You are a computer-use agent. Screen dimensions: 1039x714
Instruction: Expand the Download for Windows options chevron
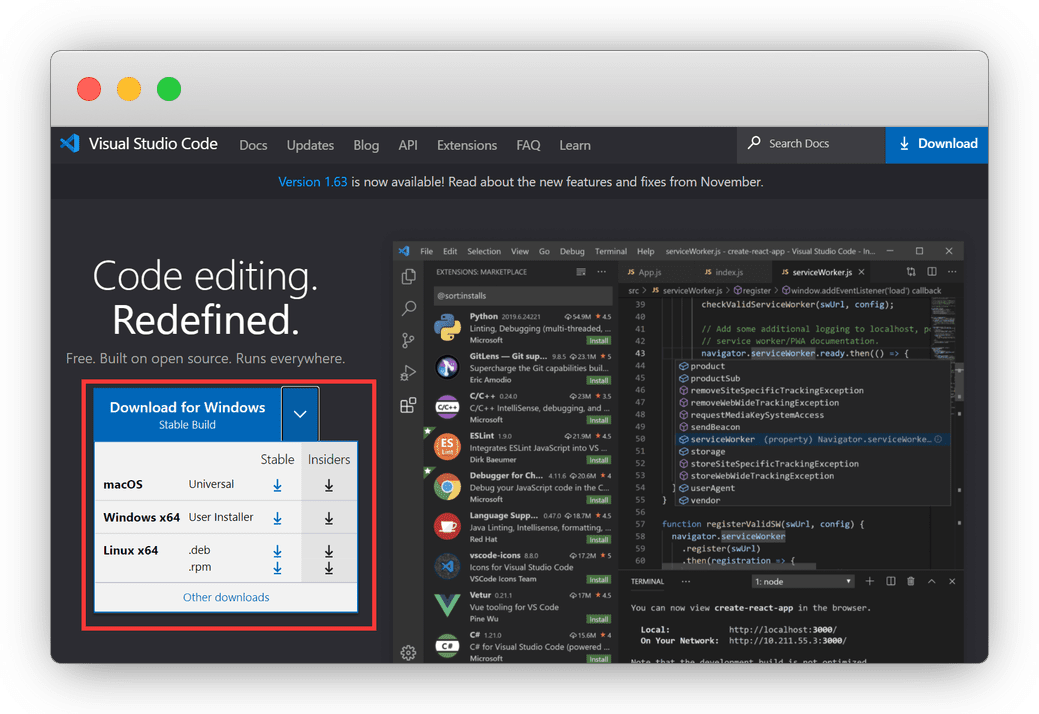coord(300,414)
